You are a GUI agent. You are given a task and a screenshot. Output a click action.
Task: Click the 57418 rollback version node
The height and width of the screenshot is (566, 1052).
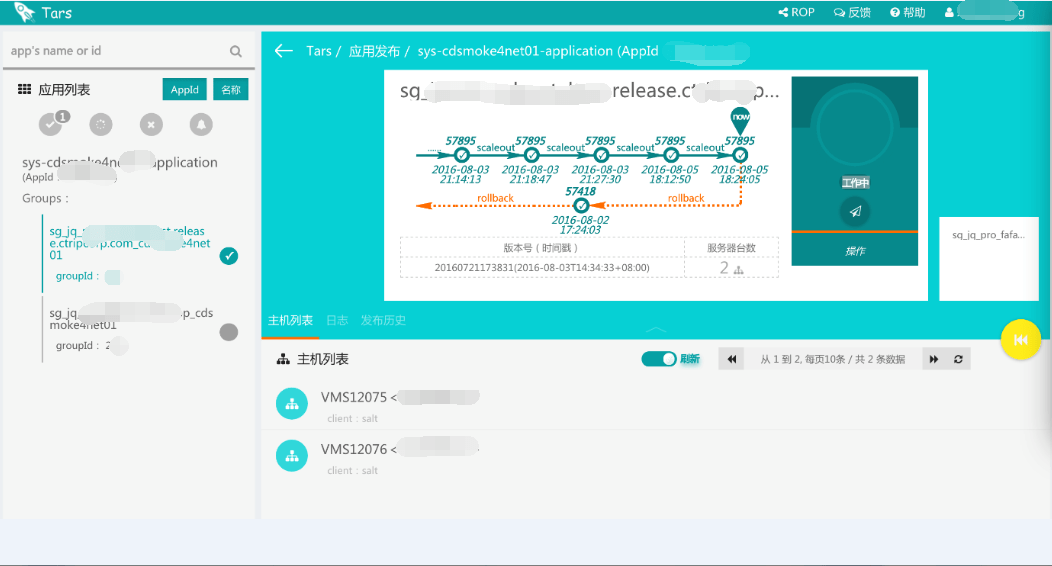click(x=581, y=205)
